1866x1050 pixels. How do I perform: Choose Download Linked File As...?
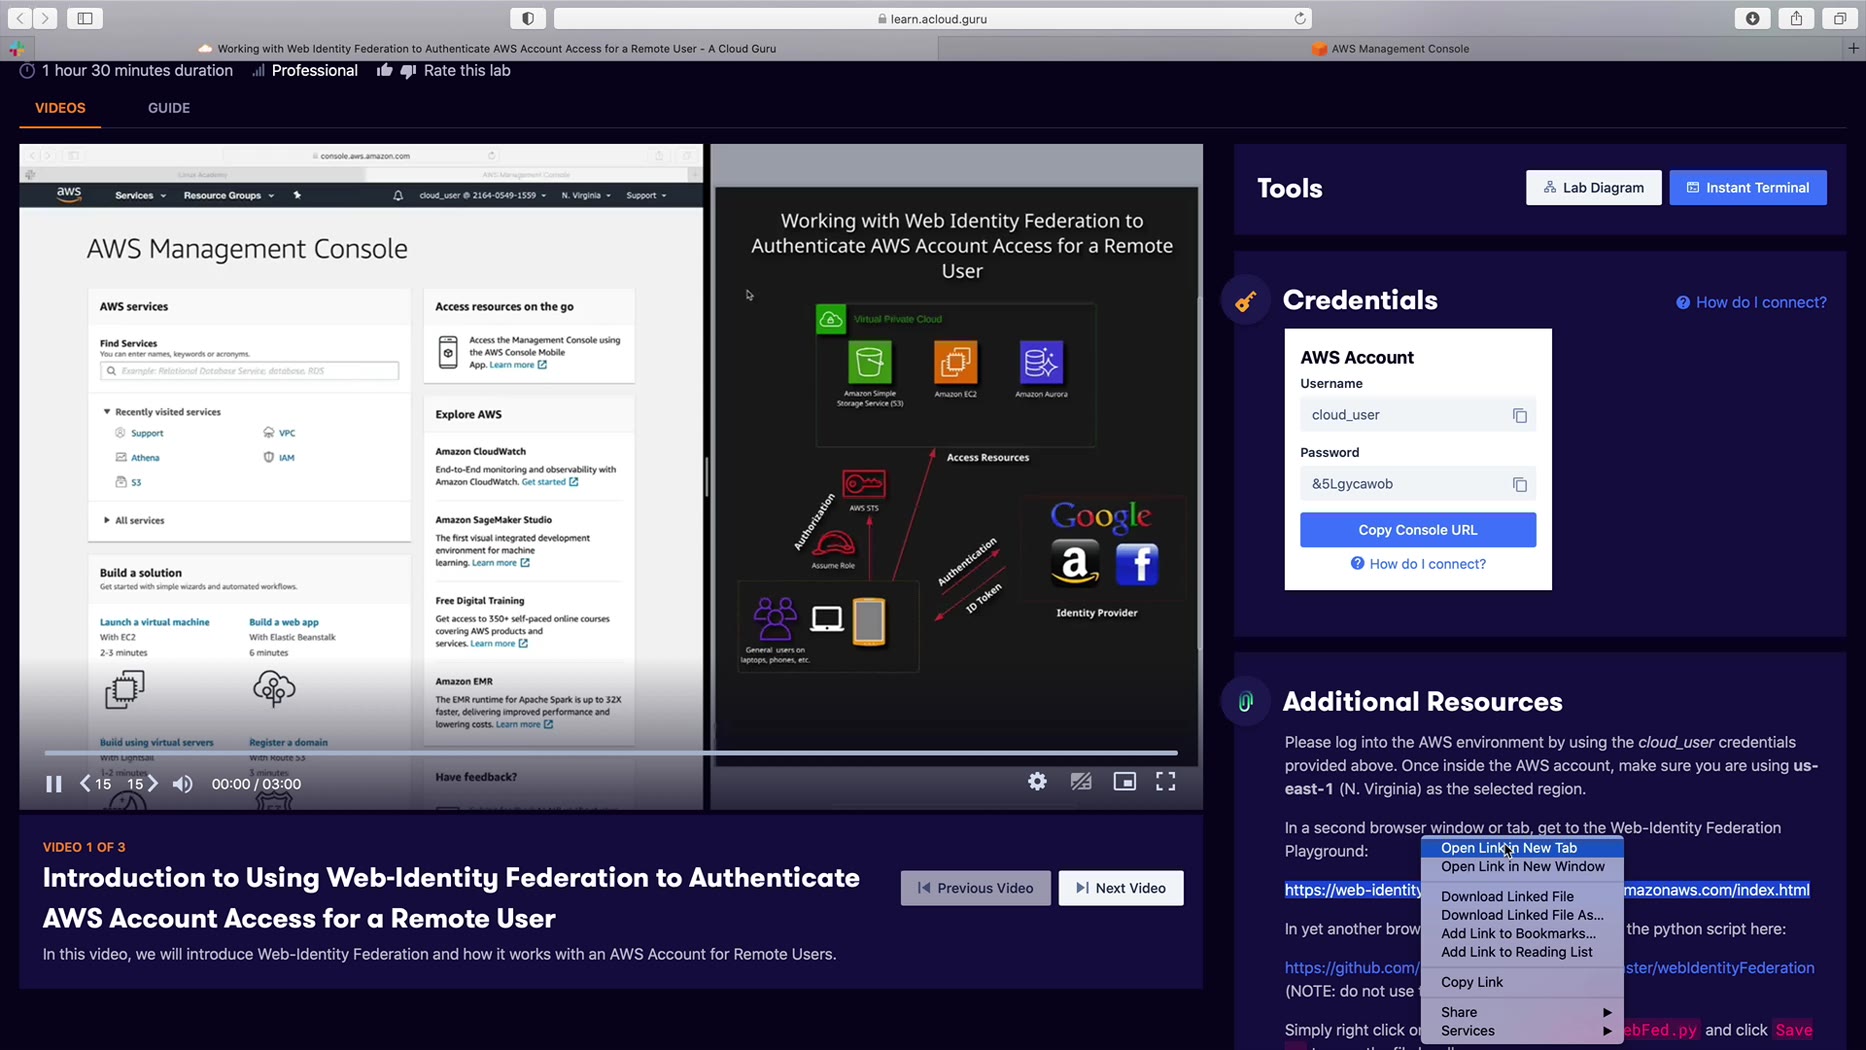1522,915
